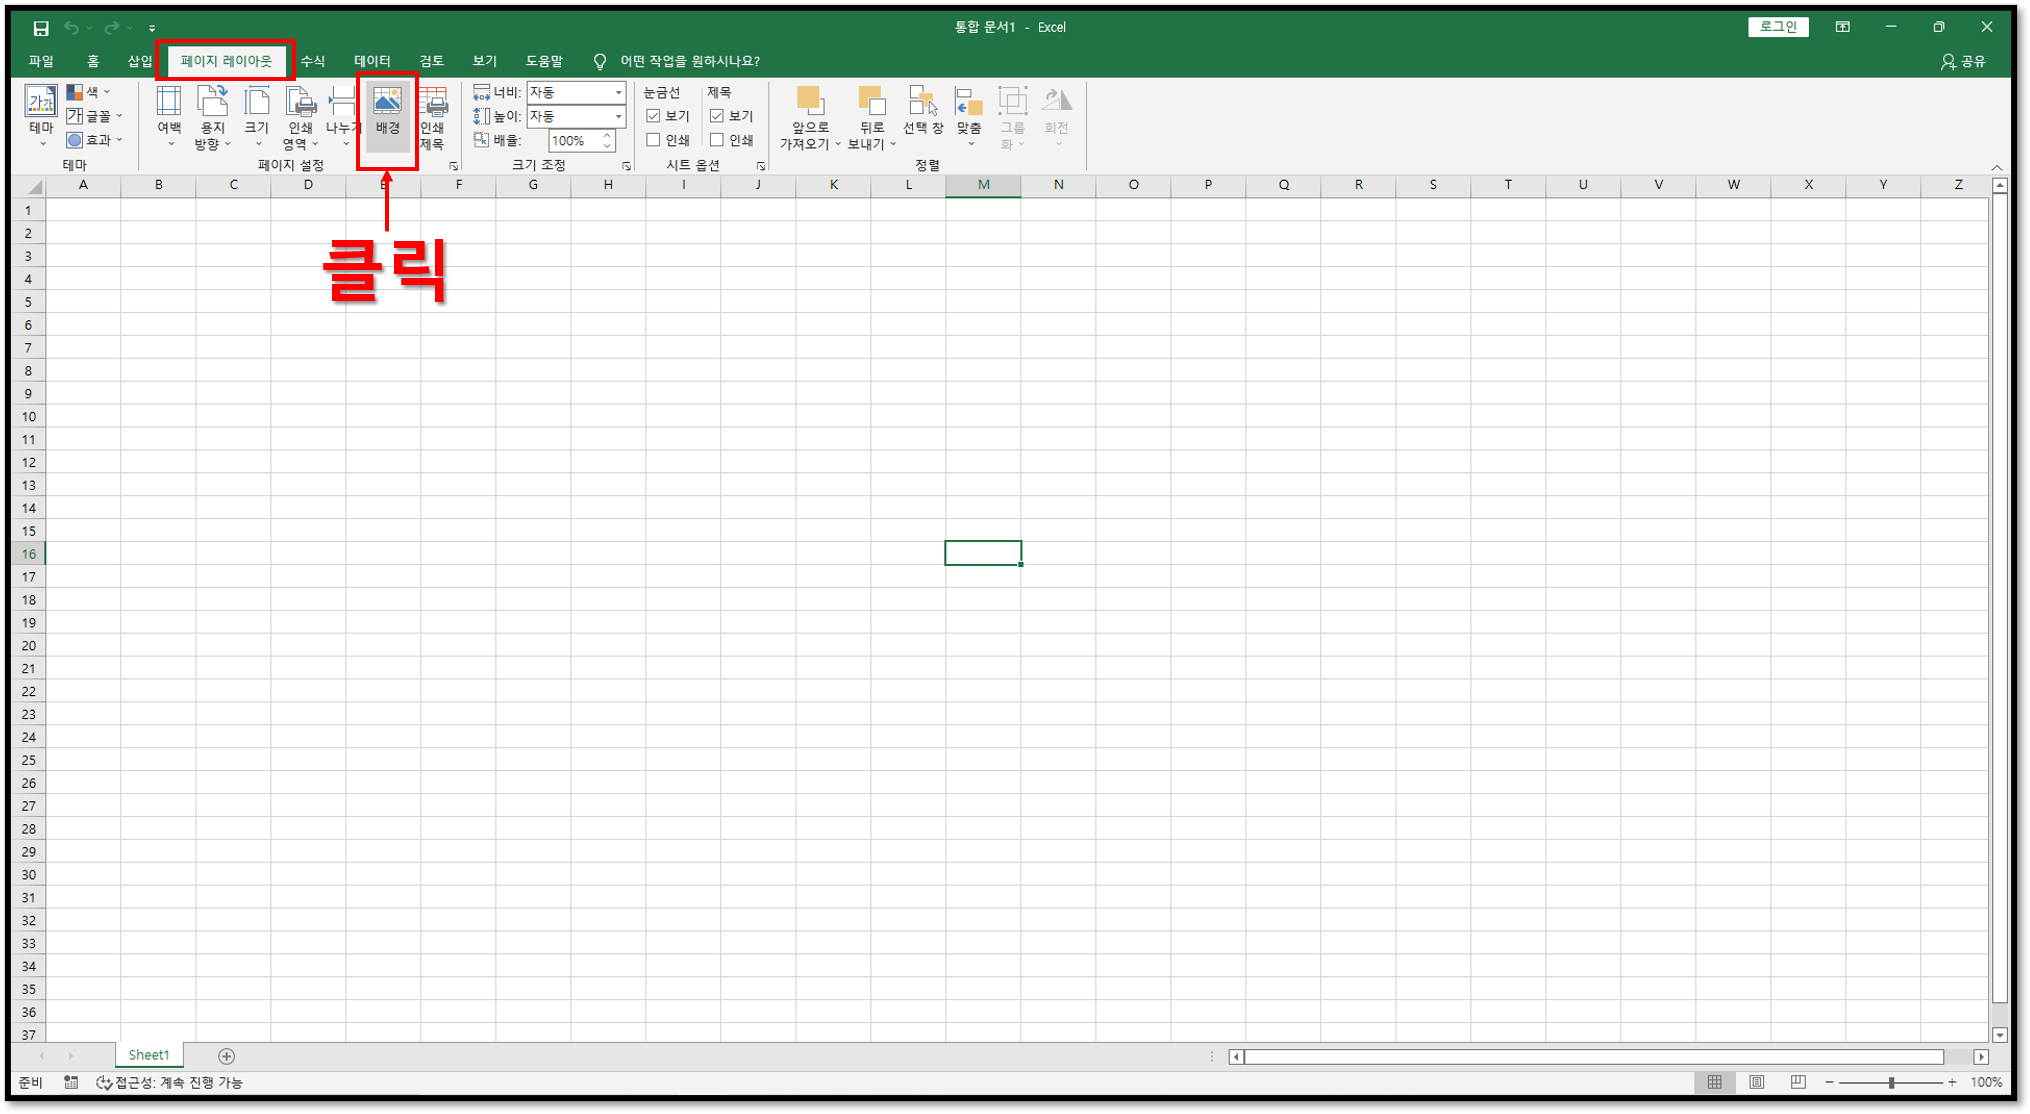Click the 공유 (Share) button
This screenshot has width=2030, height=1114.
pos(1963,61)
